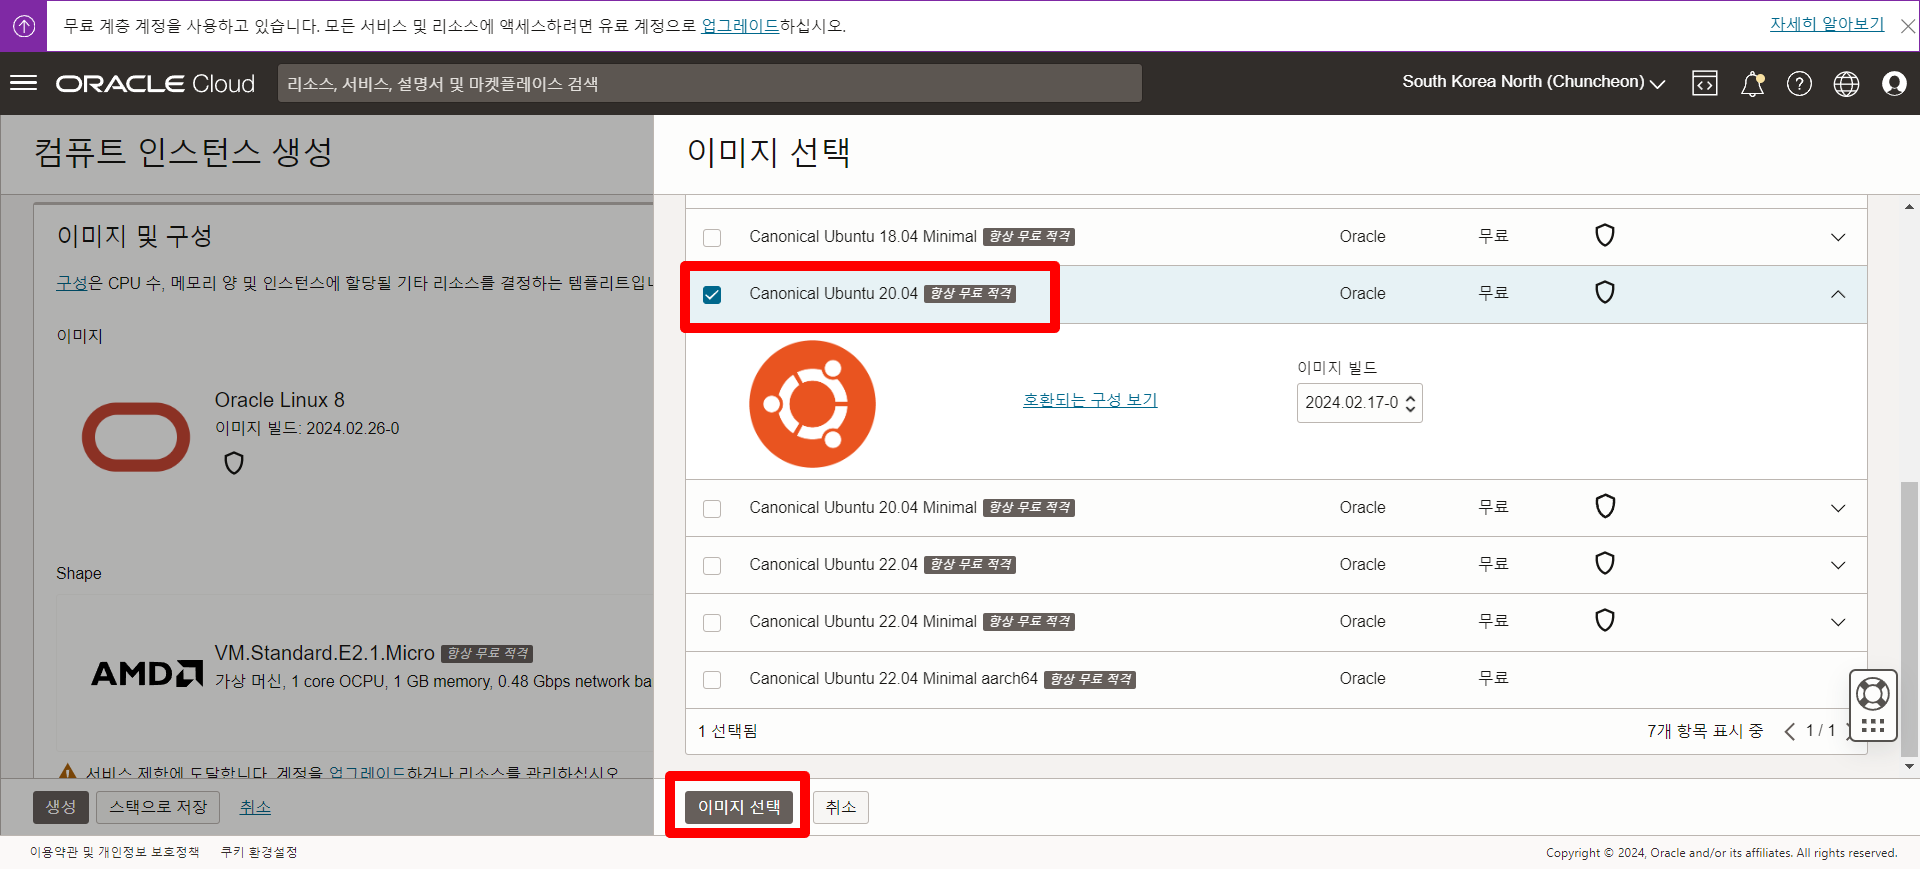
Task: Click the image panel vertical scrollbar thumb
Action: point(1909,620)
